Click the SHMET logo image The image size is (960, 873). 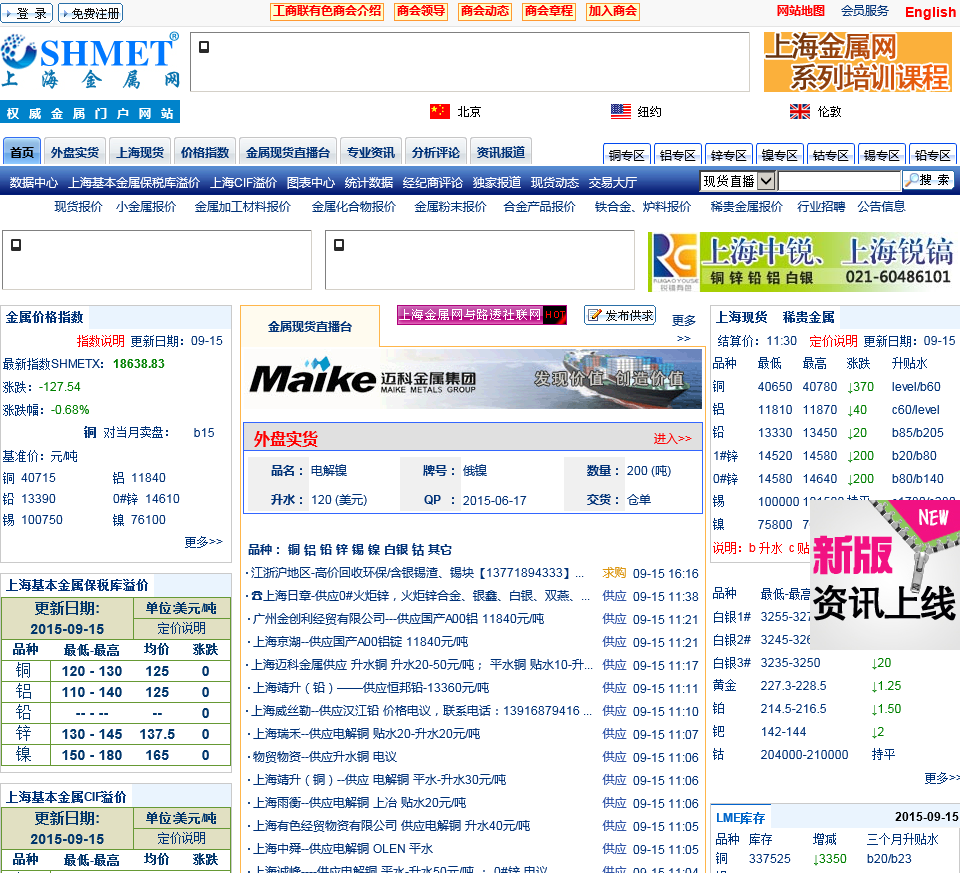click(x=91, y=61)
